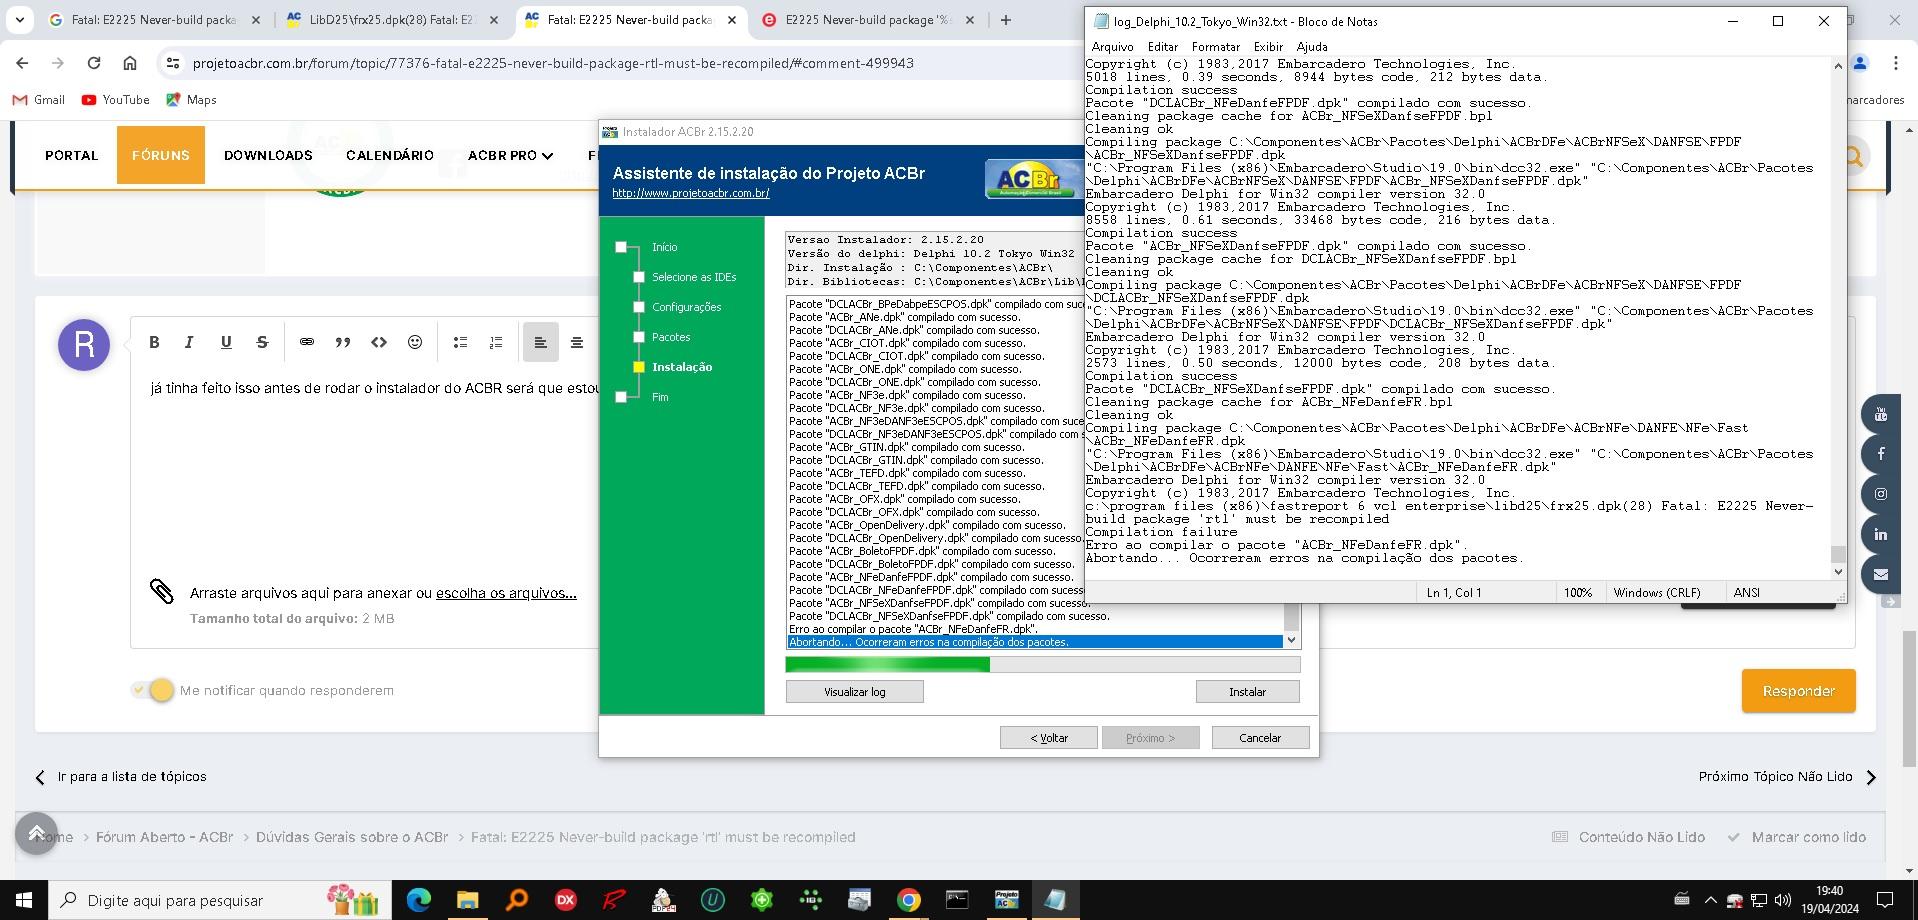
Task: Open FÓRUNS in site navigation
Action: coord(160,155)
